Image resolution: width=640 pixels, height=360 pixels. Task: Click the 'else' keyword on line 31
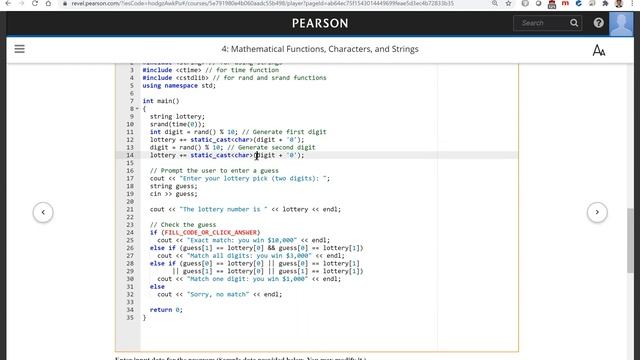coord(157,287)
